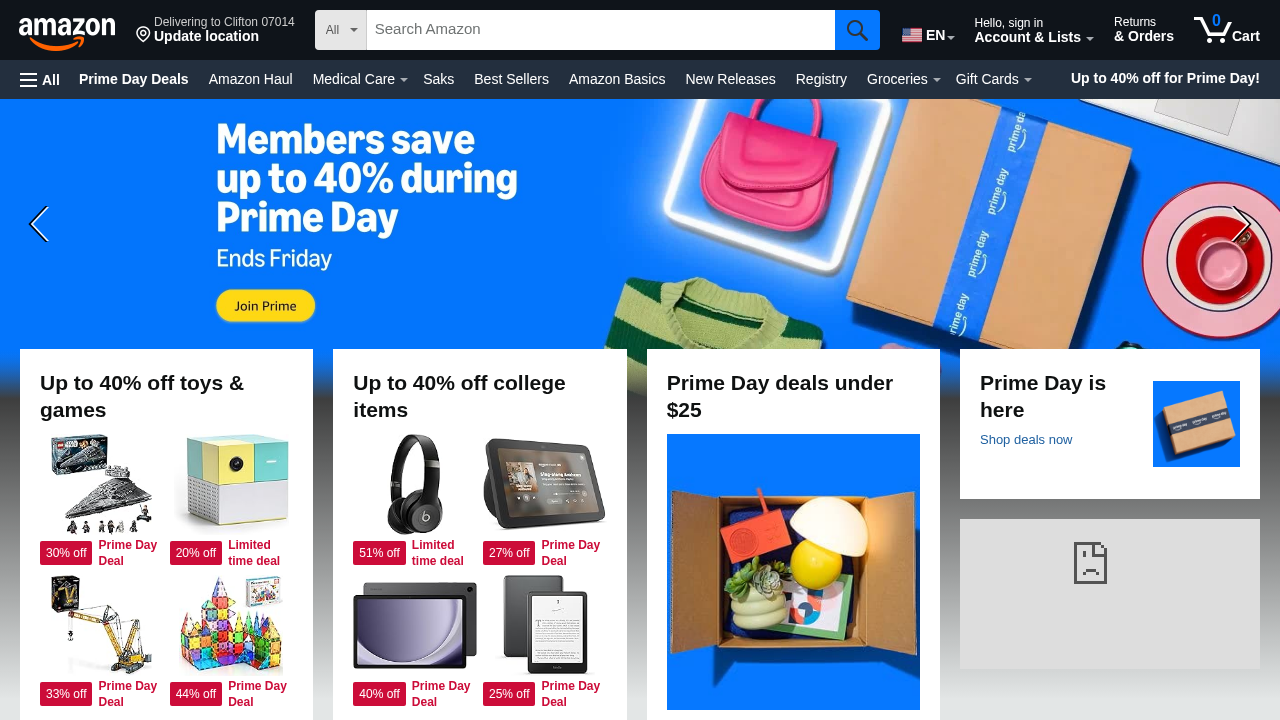Expand the Medical Care menu
Screen dimensions: 1280x720
[360, 79]
